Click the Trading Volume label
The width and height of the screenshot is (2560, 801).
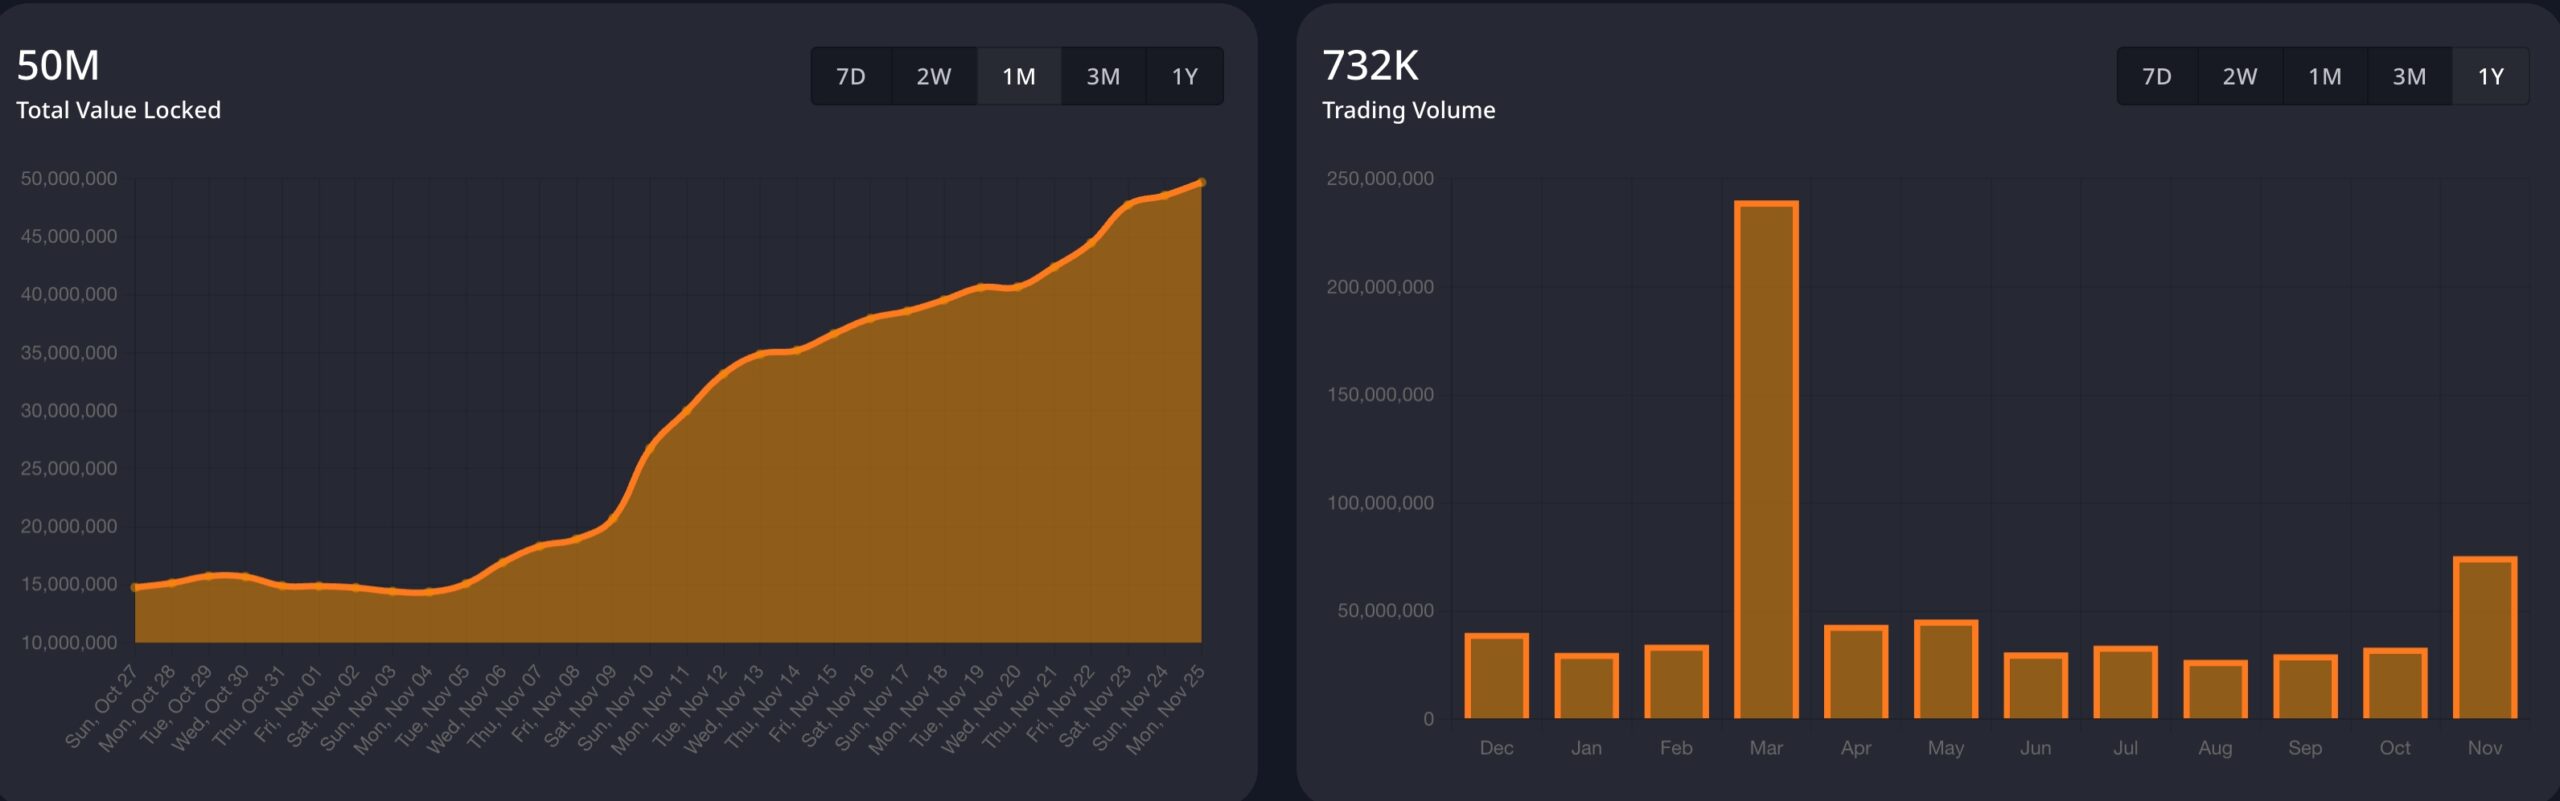pyautogui.click(x=1408, y=110)
